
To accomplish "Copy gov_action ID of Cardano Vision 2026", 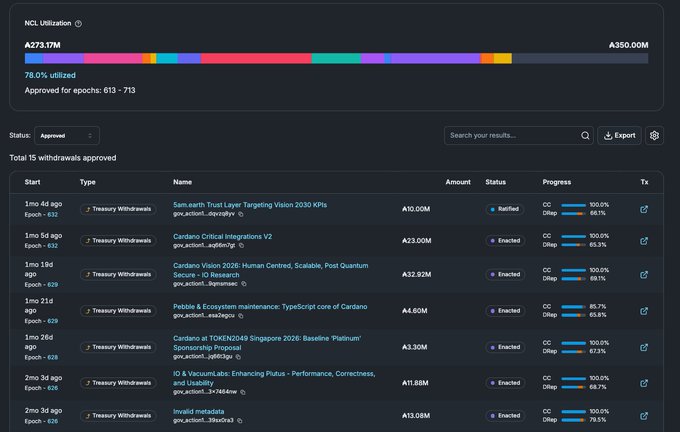I will [x=244, y=284].
